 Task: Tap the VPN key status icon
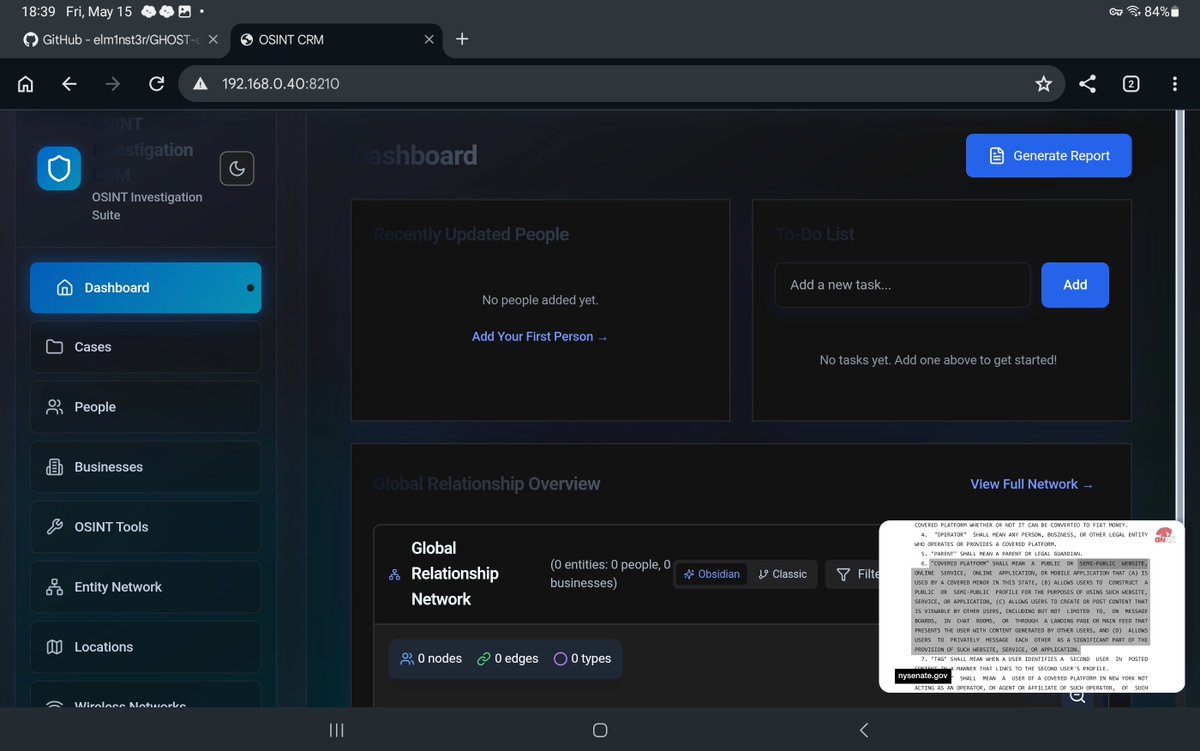point(1115,11)
